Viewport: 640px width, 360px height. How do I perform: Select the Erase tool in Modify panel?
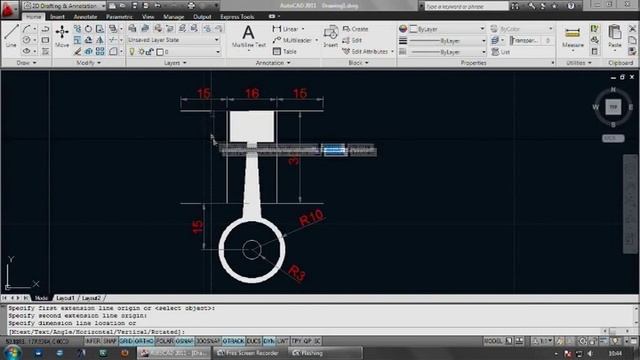point(78,52)
